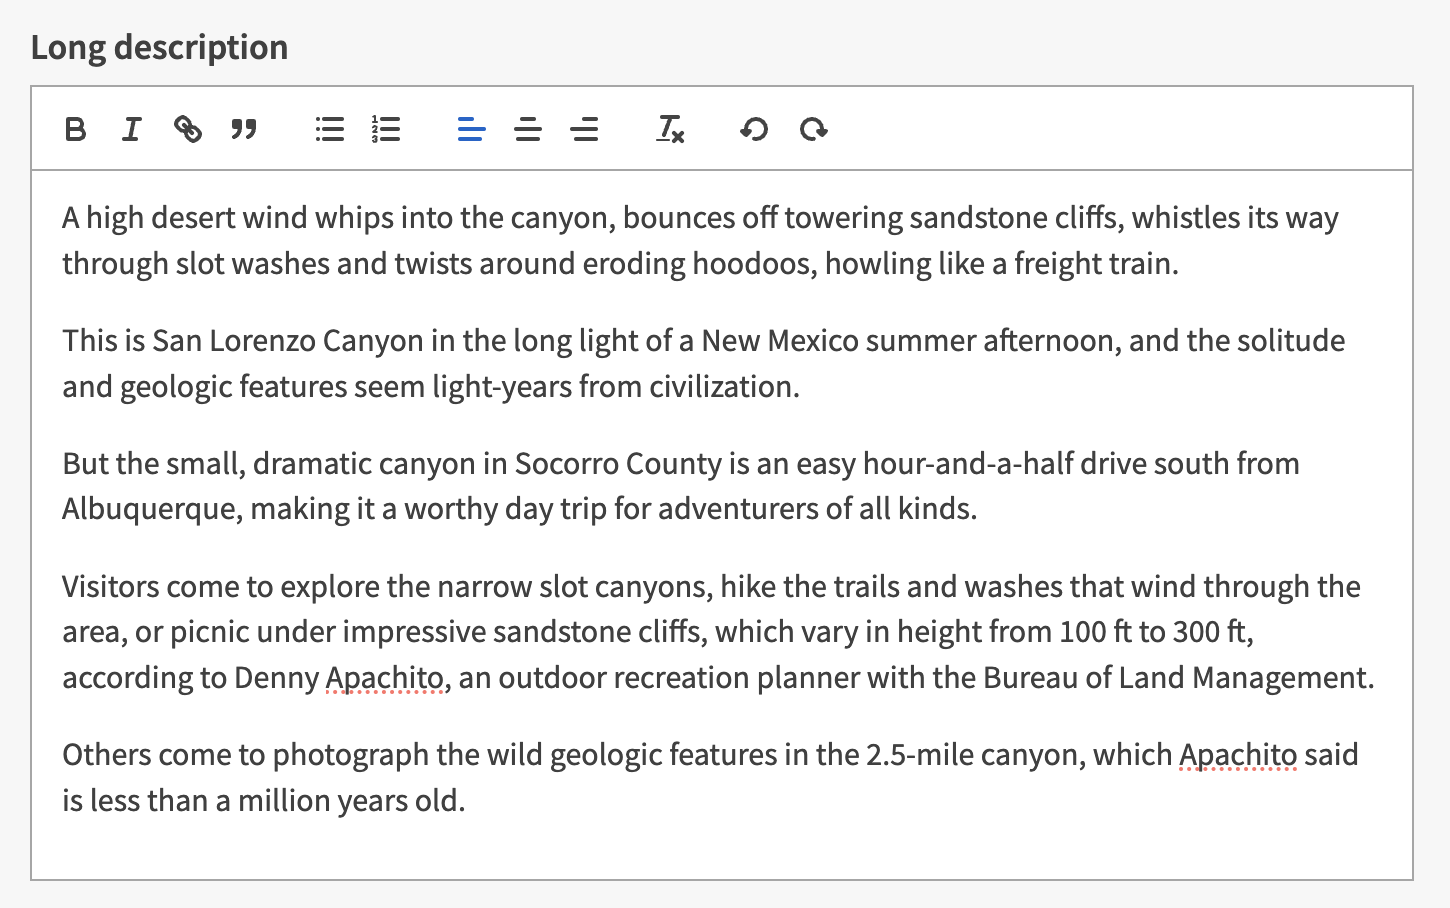This screenshot has height=908, width=1450.
Task: Select right text alignment
Action: (585, 129)
